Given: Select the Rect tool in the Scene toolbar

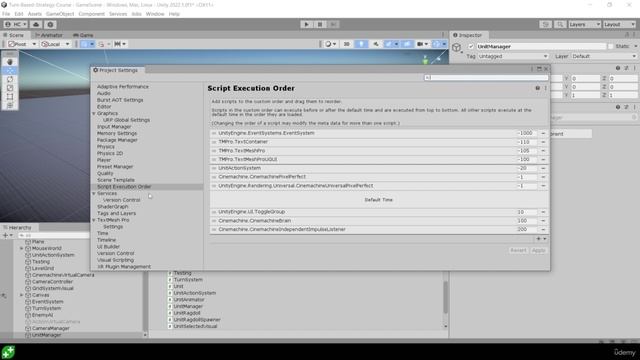Looking at the screenshot, I should [10, 97].
